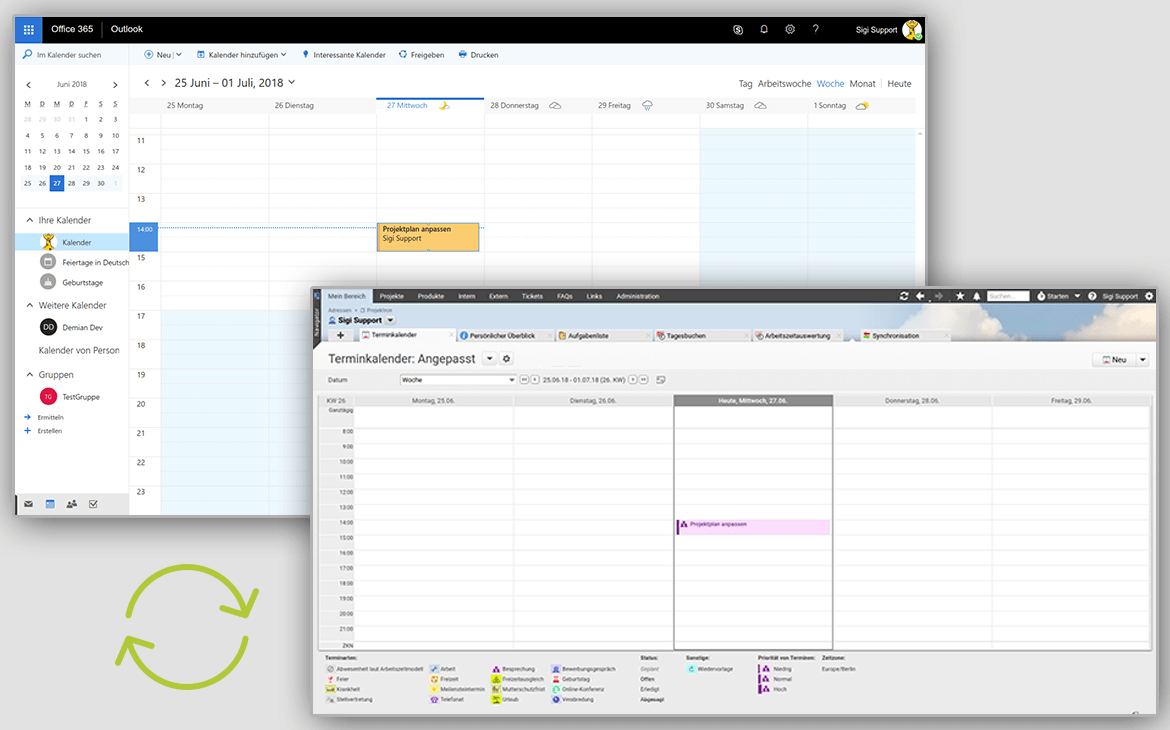Jump to Heute in Outlook calendar
Screen dimensions: 1170x730
click(x=899, y=84)
